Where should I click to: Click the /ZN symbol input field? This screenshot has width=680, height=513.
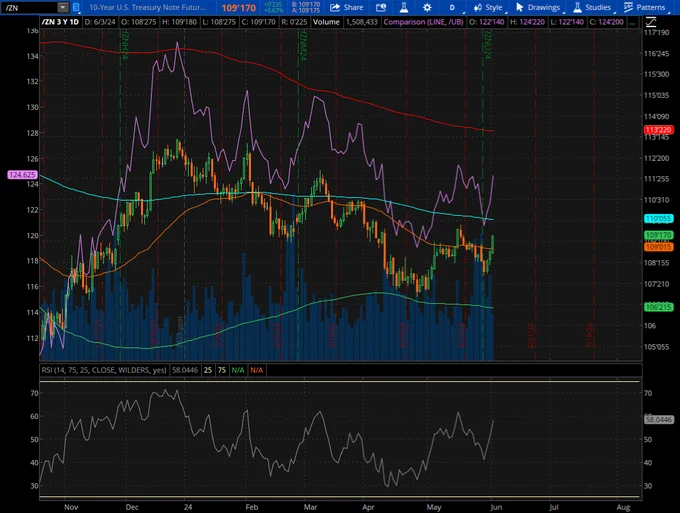click(29, 7)
